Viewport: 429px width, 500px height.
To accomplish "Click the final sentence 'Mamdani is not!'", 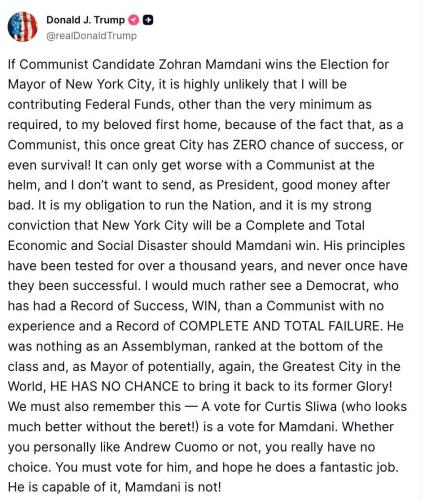I will (173, 487).
